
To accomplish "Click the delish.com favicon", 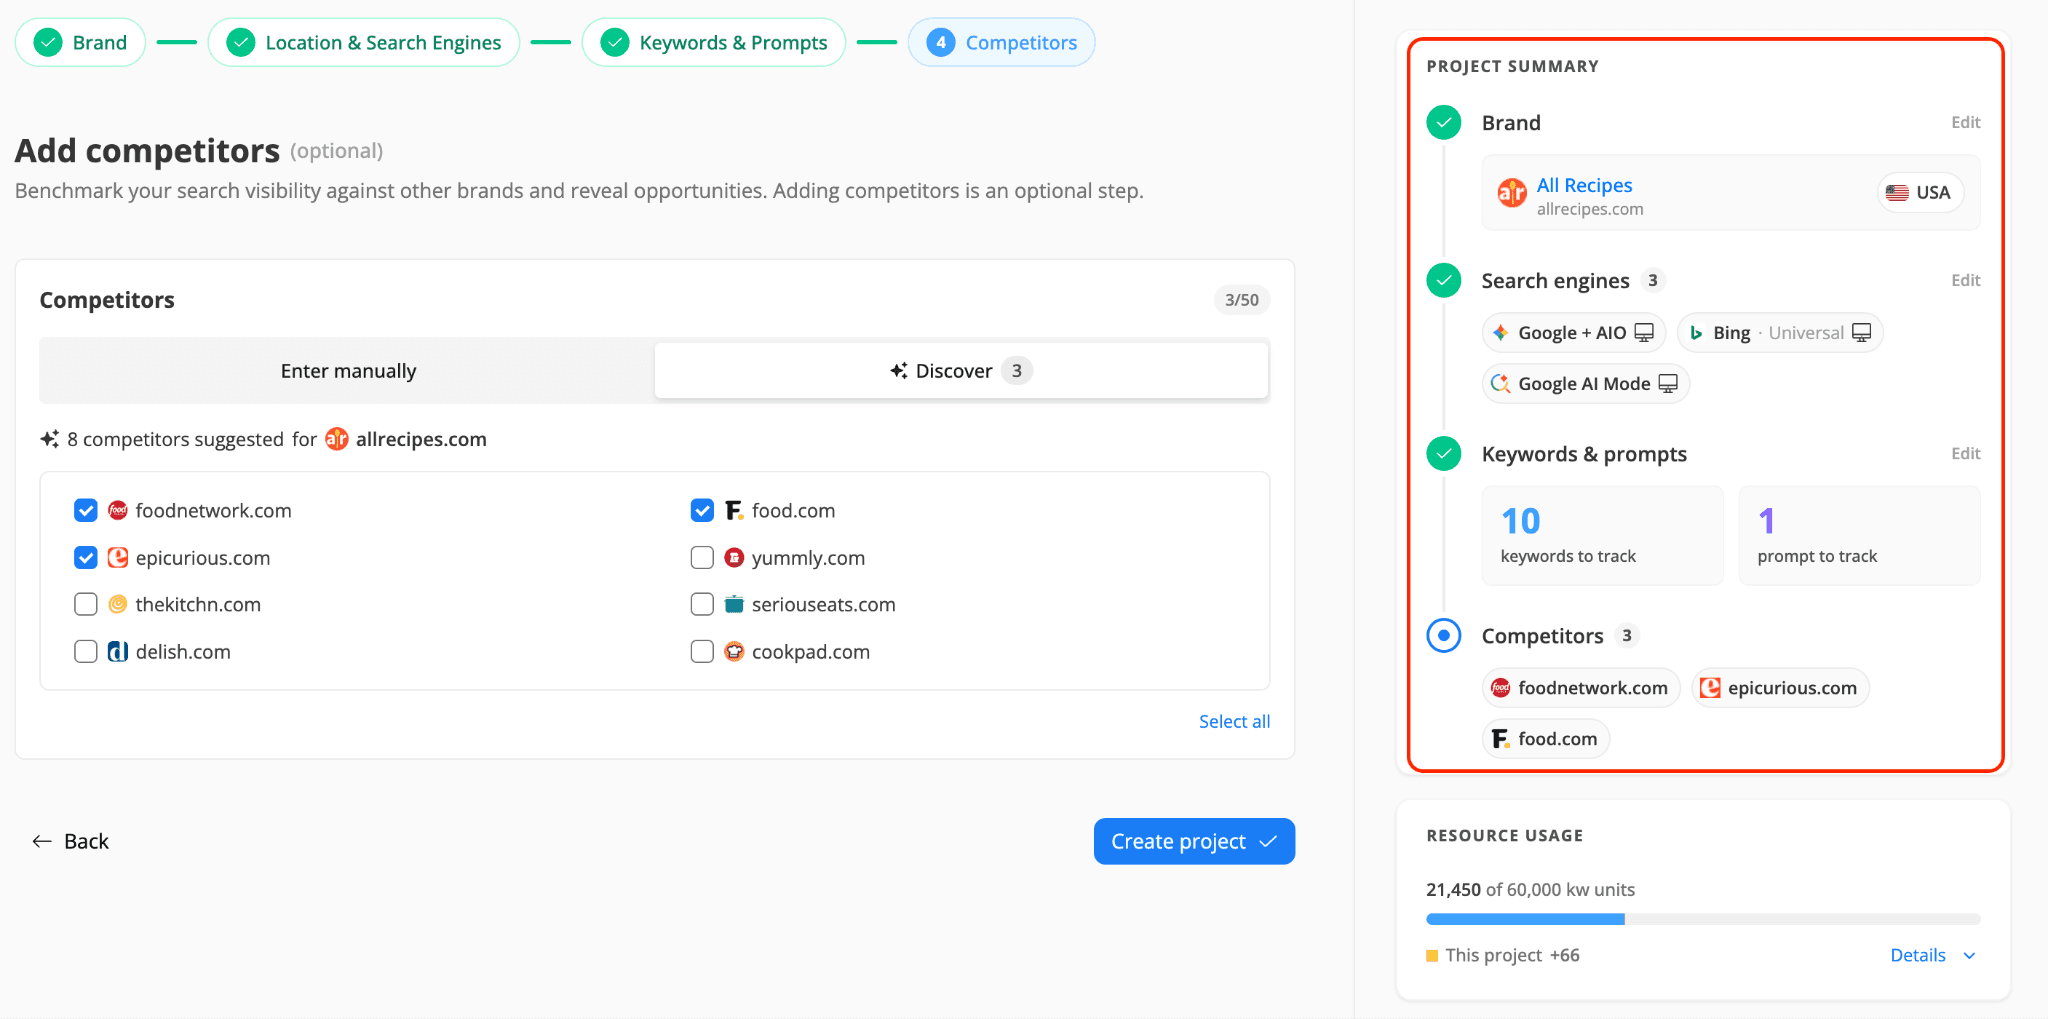I will pos(118,652).
